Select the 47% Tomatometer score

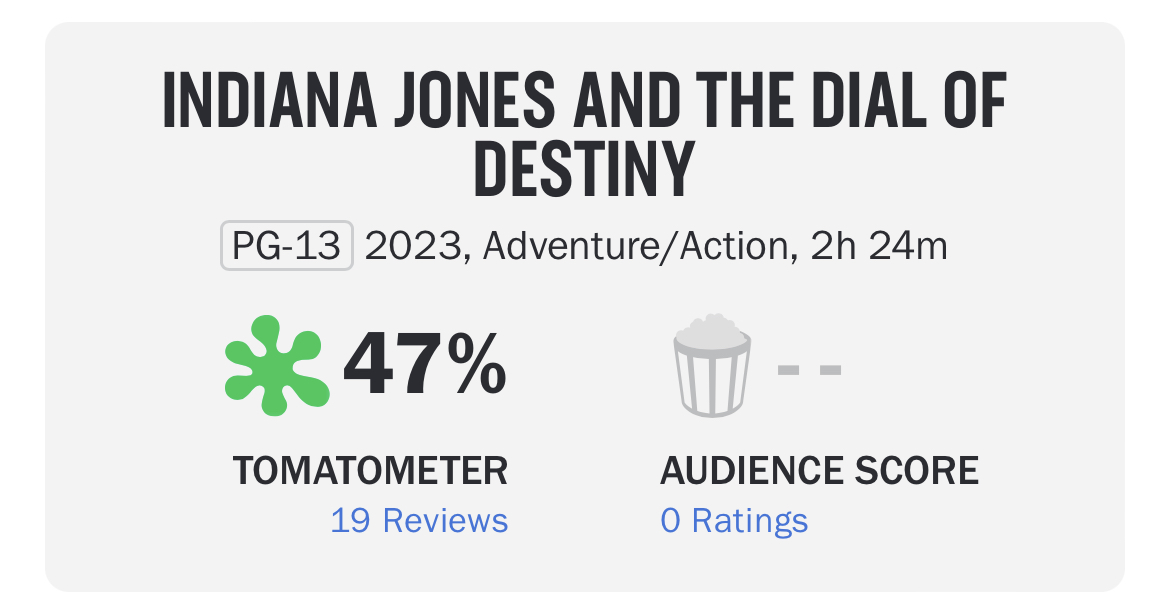[425, 365]
